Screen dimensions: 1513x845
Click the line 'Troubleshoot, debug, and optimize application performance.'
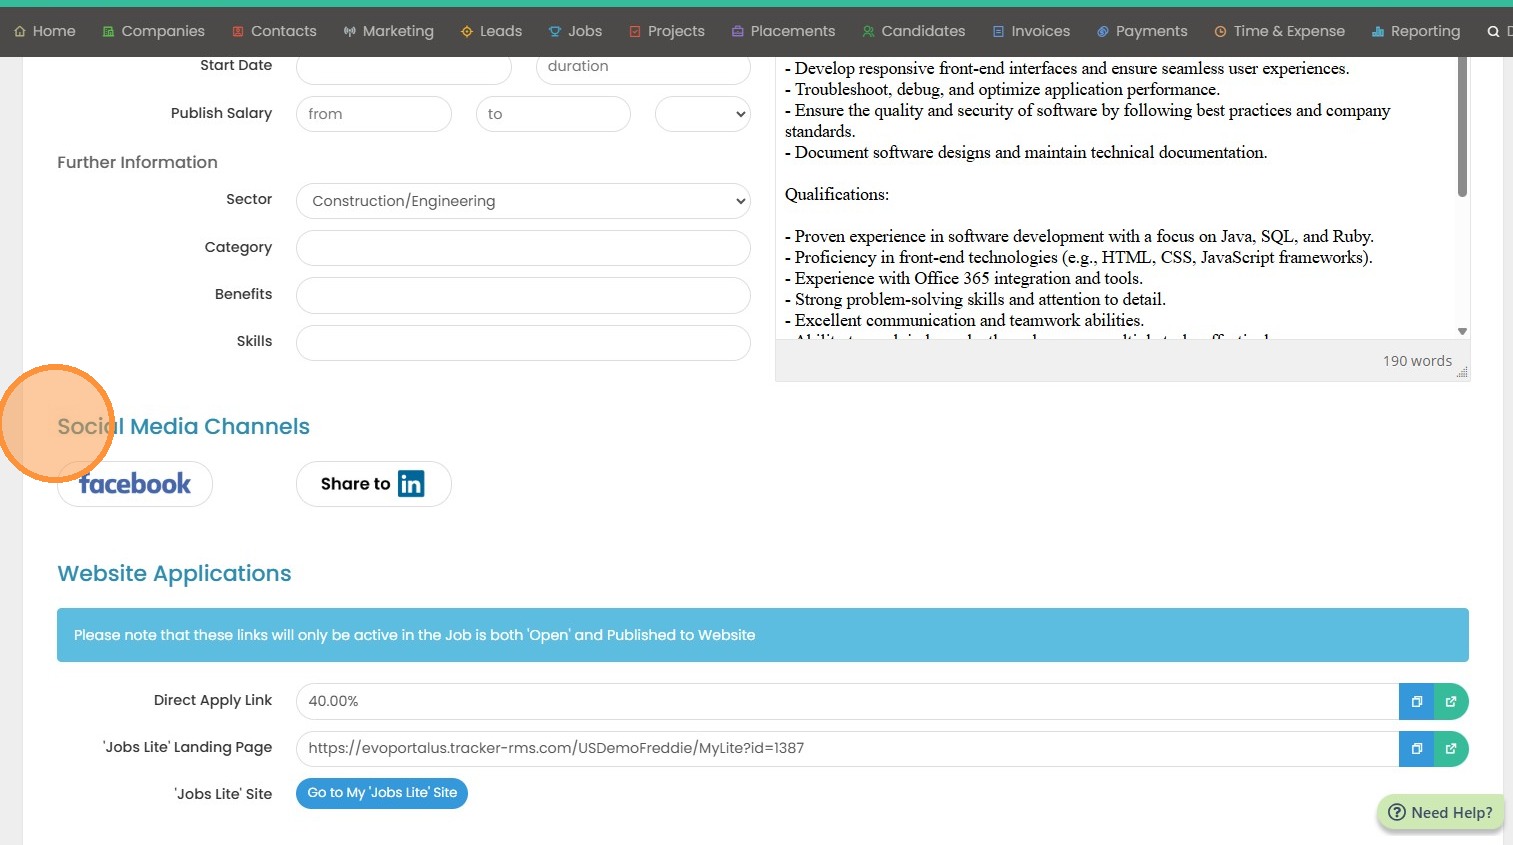pos(1002,89)
